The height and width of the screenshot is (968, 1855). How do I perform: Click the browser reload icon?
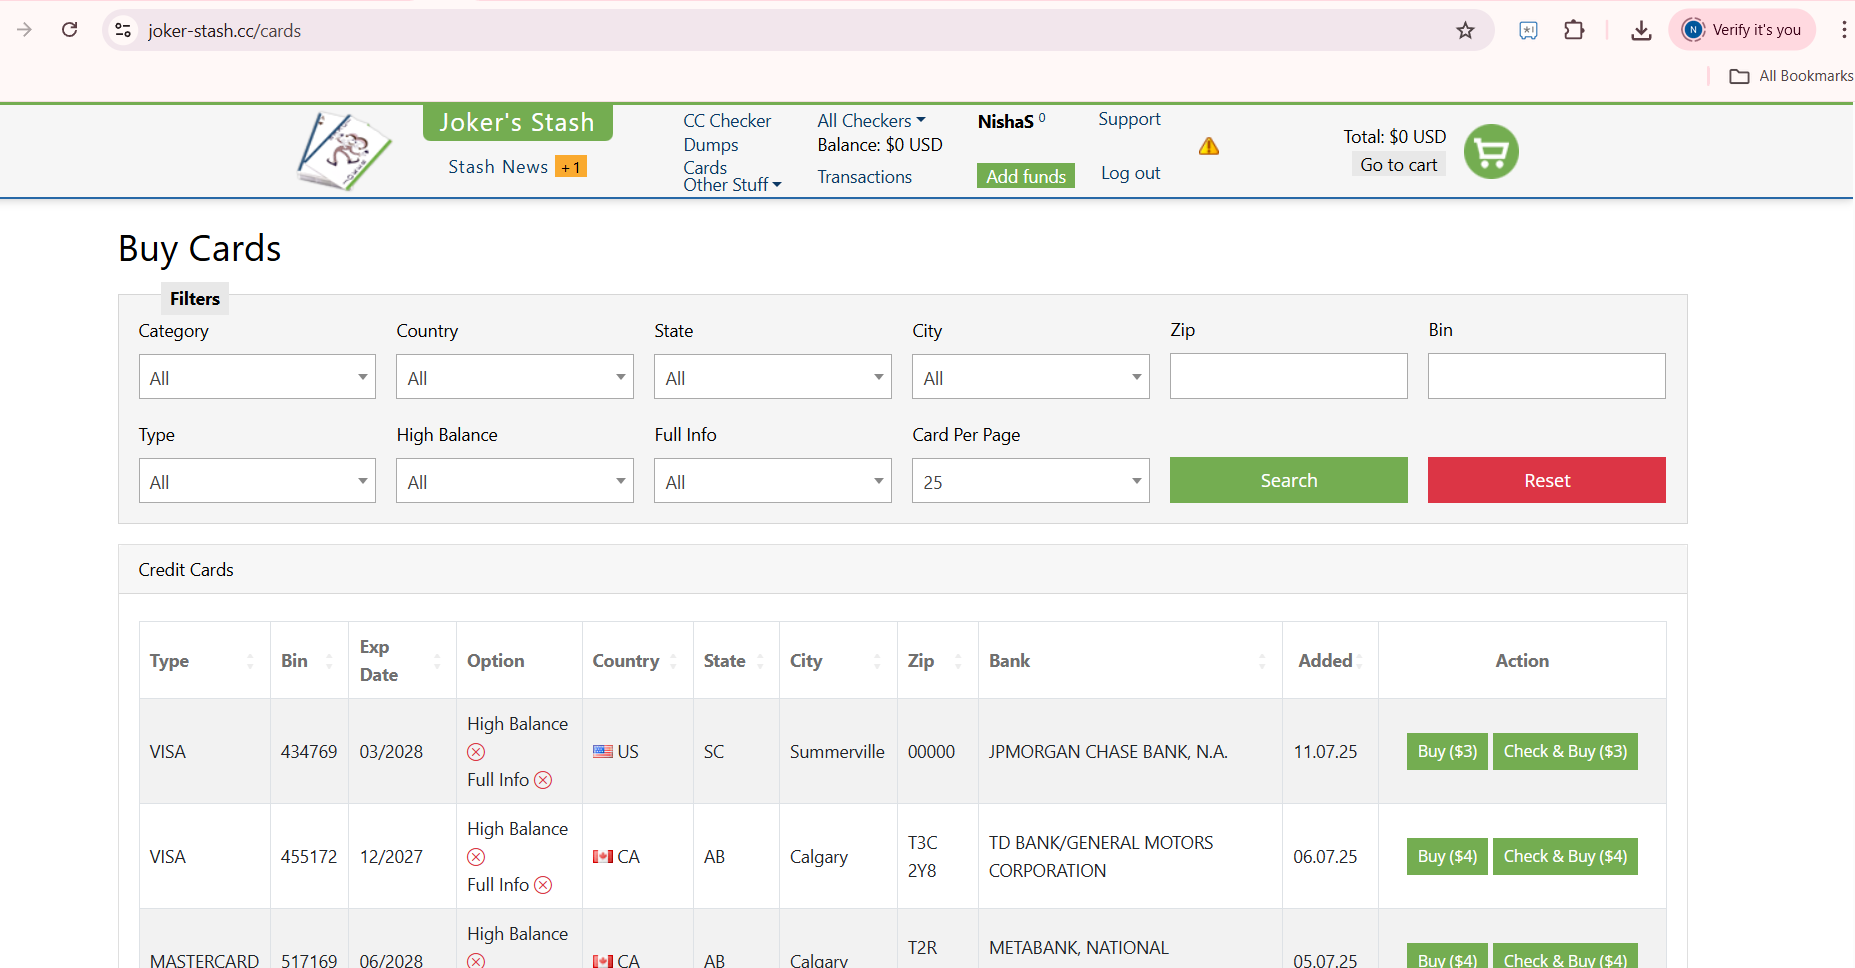[x=69, y=30]
